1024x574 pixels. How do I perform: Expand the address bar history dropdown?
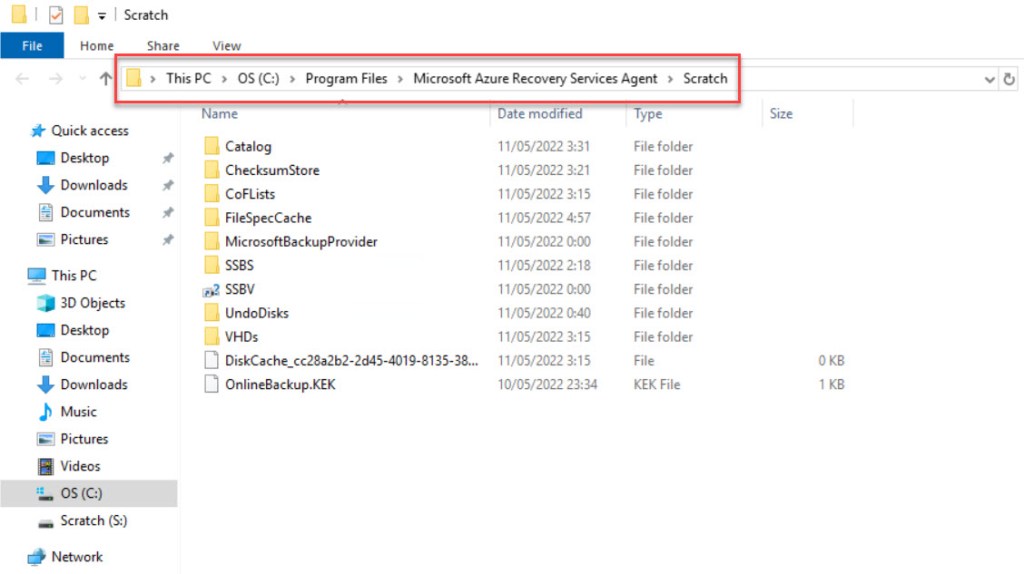coord(989,79)
